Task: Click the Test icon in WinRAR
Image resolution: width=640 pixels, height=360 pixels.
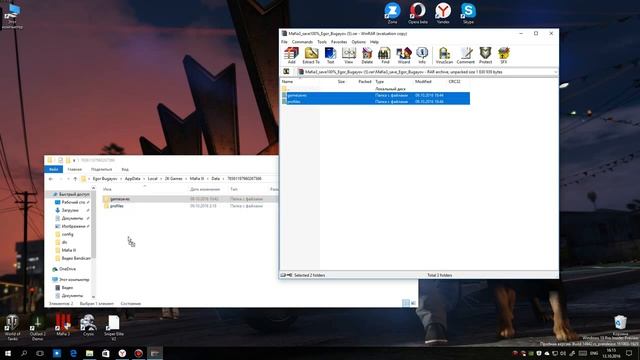Action: pos(330,55)
